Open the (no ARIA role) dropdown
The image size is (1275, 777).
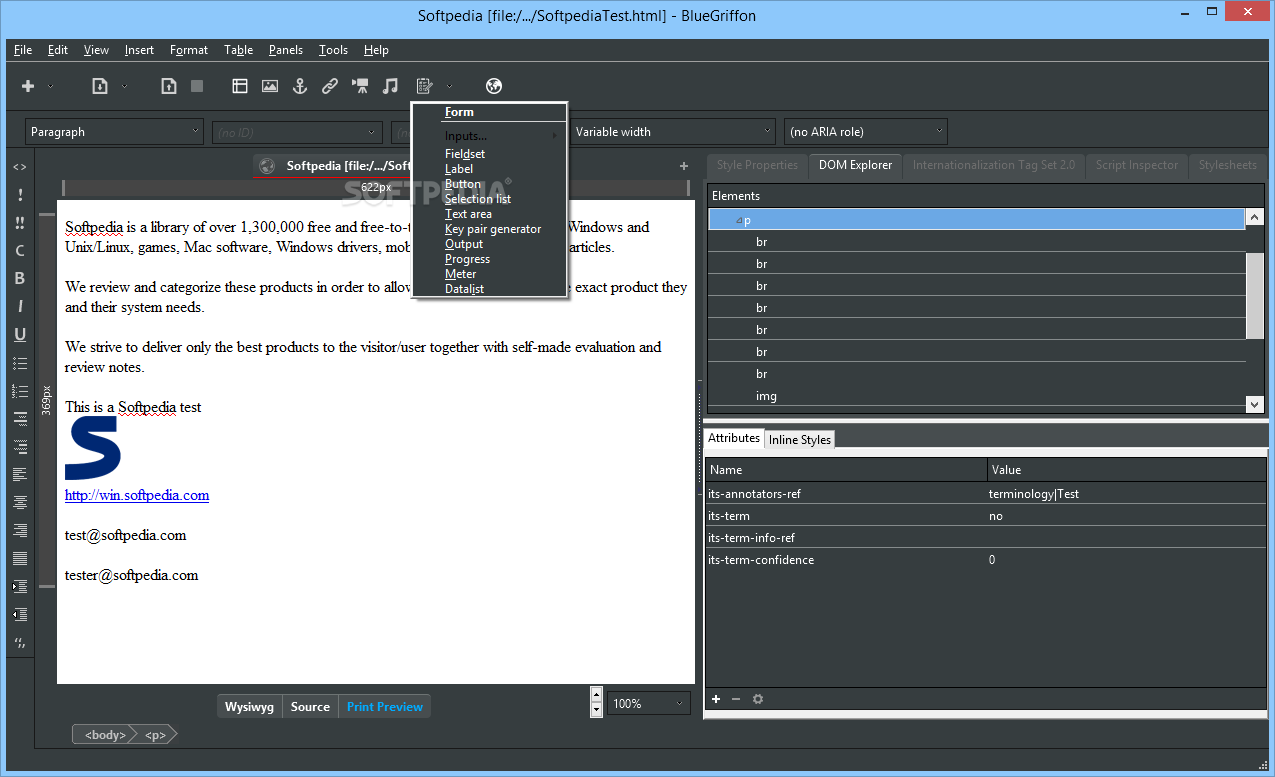(866, 132)
